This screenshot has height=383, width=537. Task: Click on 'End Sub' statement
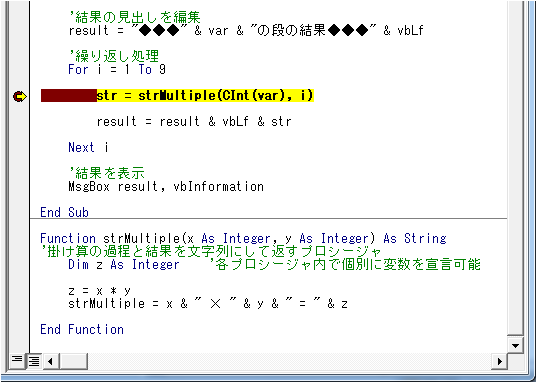click(64, 212)
